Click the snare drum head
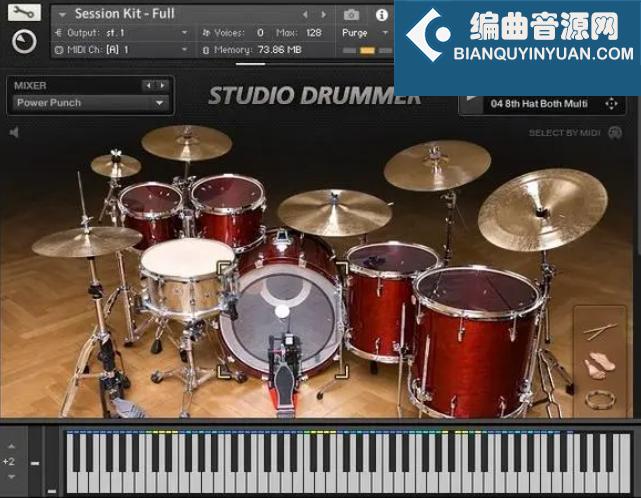The width and height of the screenshot is (641, 498). pos(187,256)
